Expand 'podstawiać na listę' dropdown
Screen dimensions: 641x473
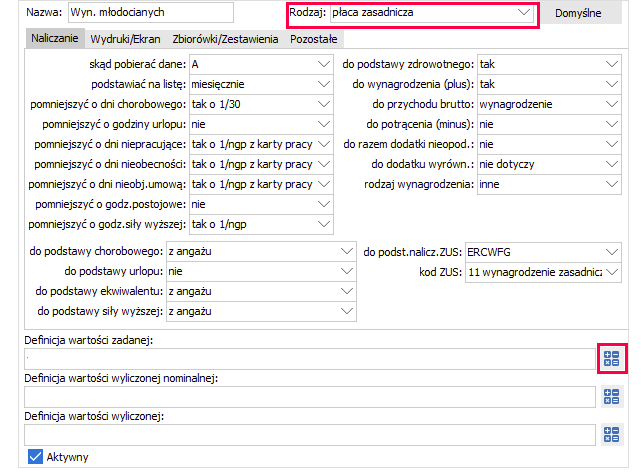click(x=261, y=84)
